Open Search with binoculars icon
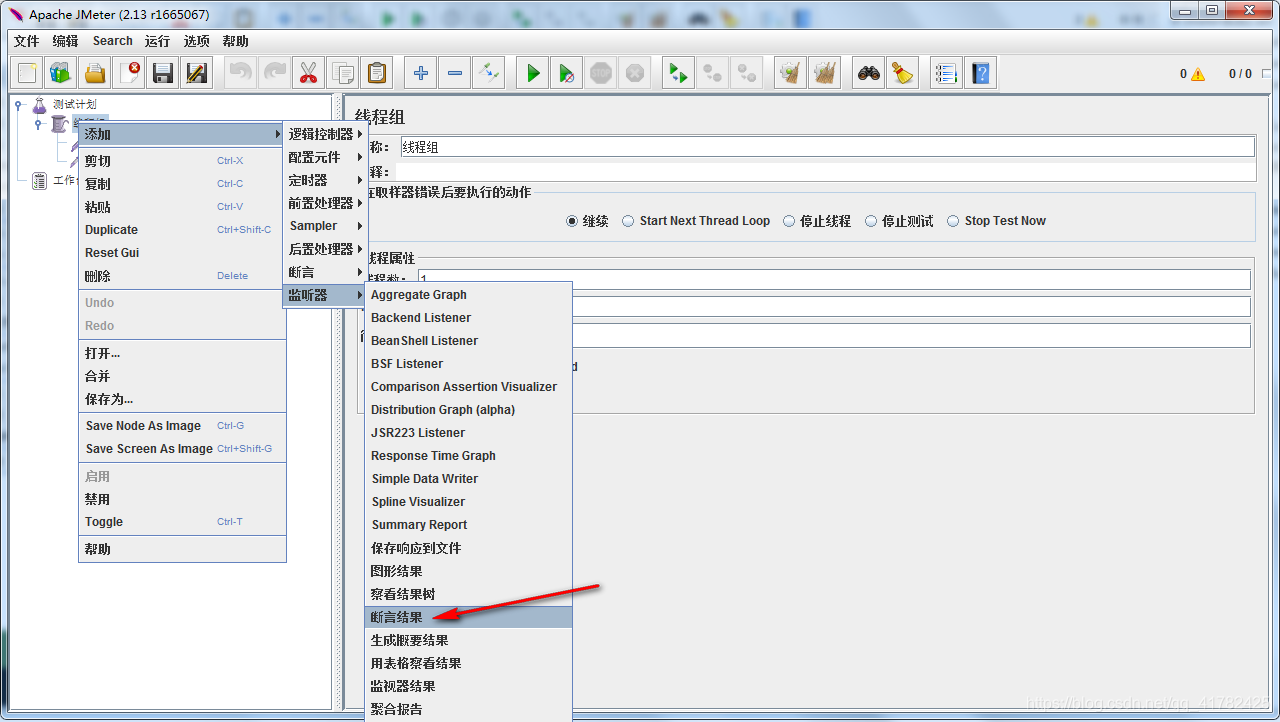Viewport: 1280px width, 722px height. (x=869, y=73)
